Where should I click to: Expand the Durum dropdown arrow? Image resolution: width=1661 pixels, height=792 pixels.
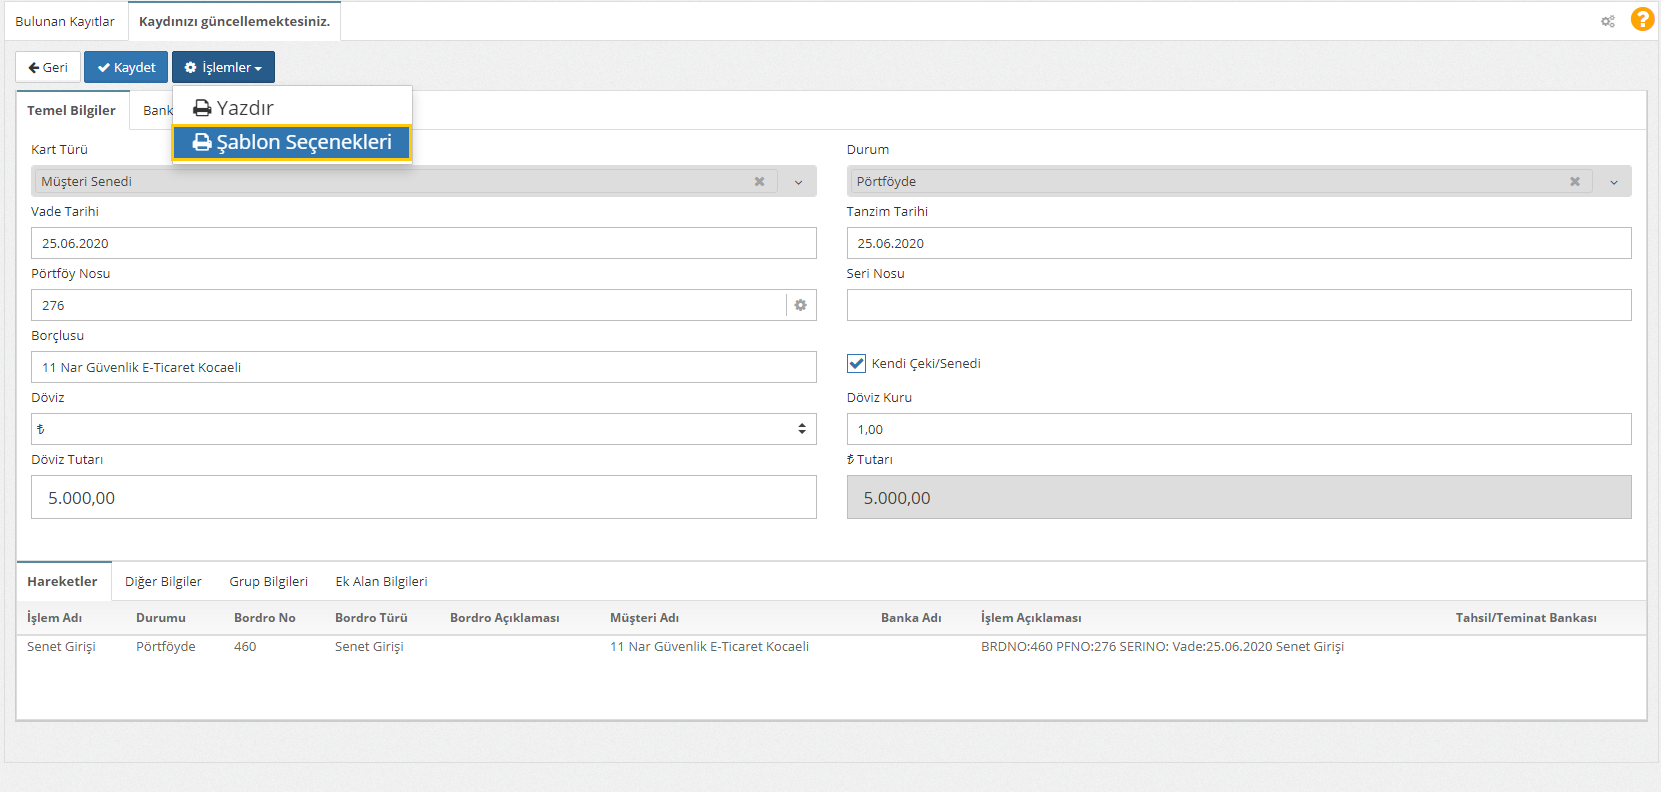click(x=1613, y=182)
